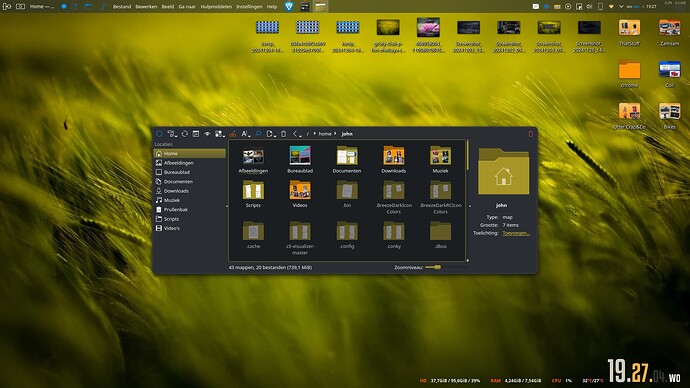Select the Scripts folder icon in file view
690x388 pixels.
tap(253, 190)
